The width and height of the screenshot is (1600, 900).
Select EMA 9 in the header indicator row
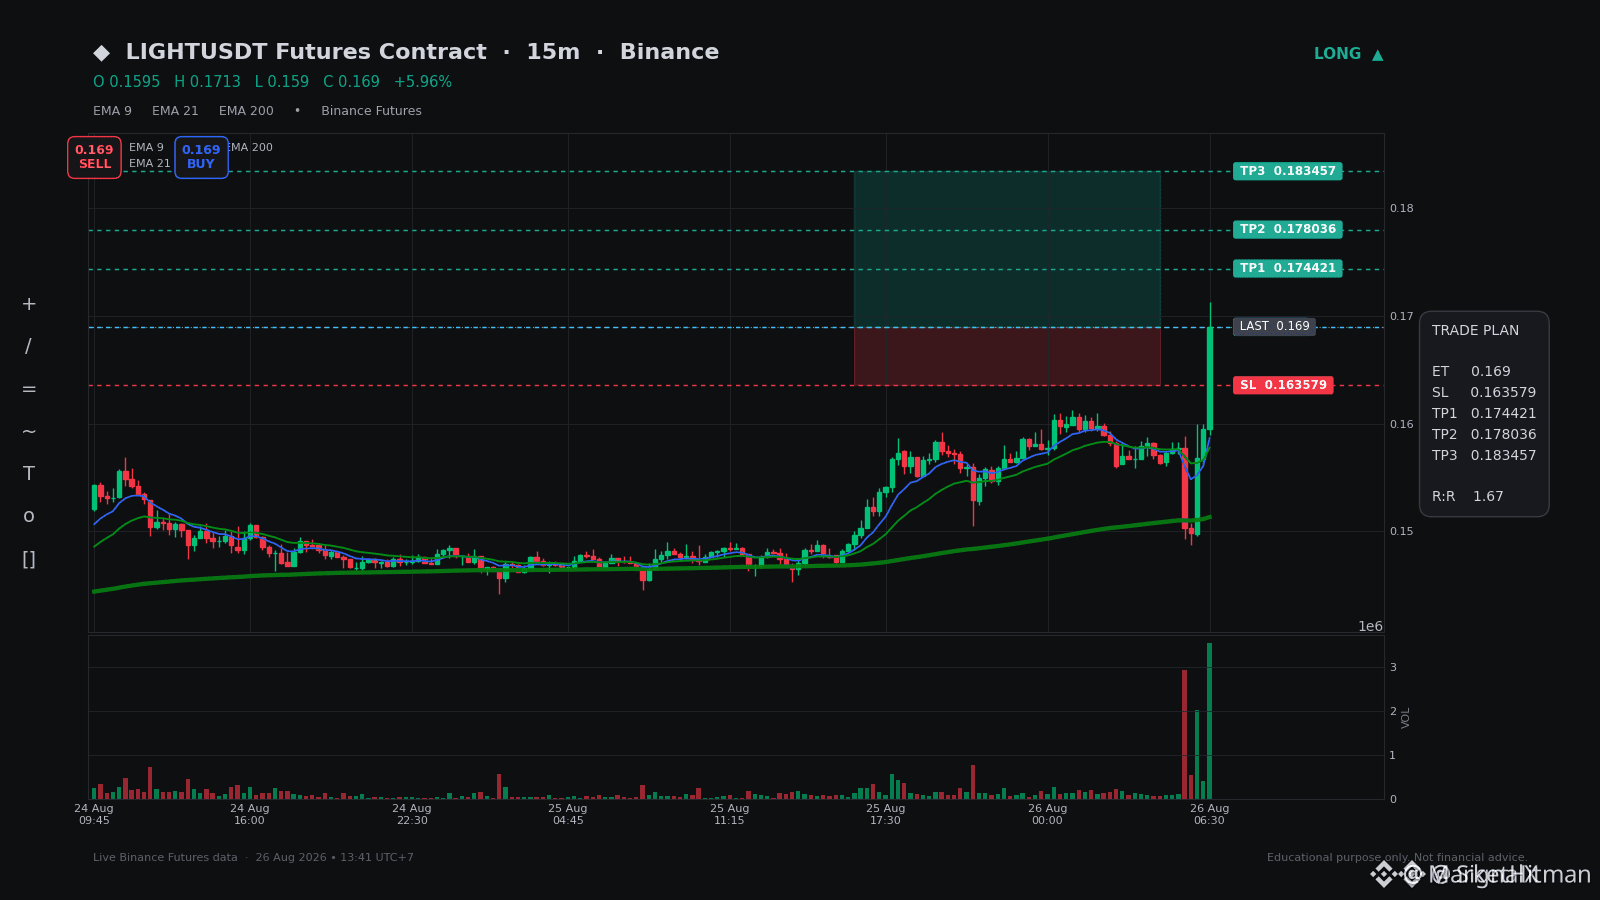112,111
